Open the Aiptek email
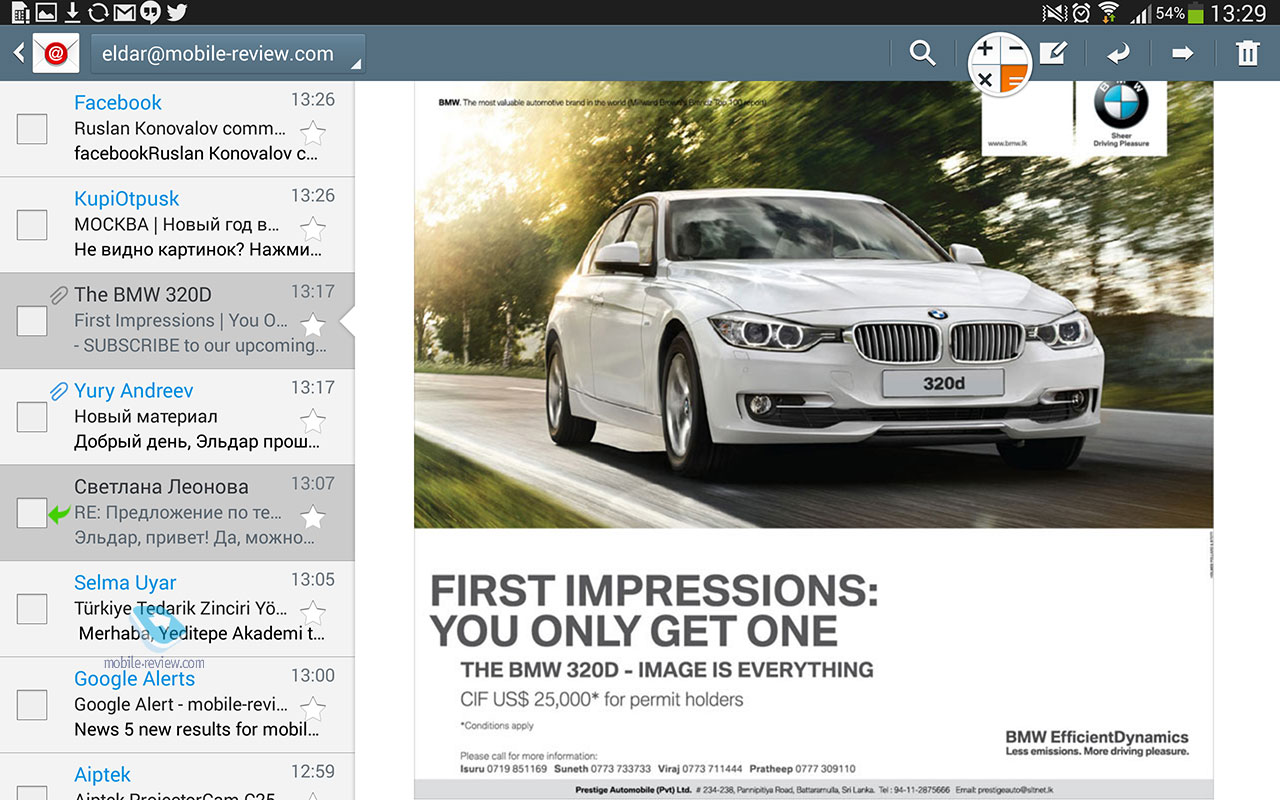Image resolution: width=1280 pixels, height=800 pixels. pyautogui.click(x=177, y=777)
